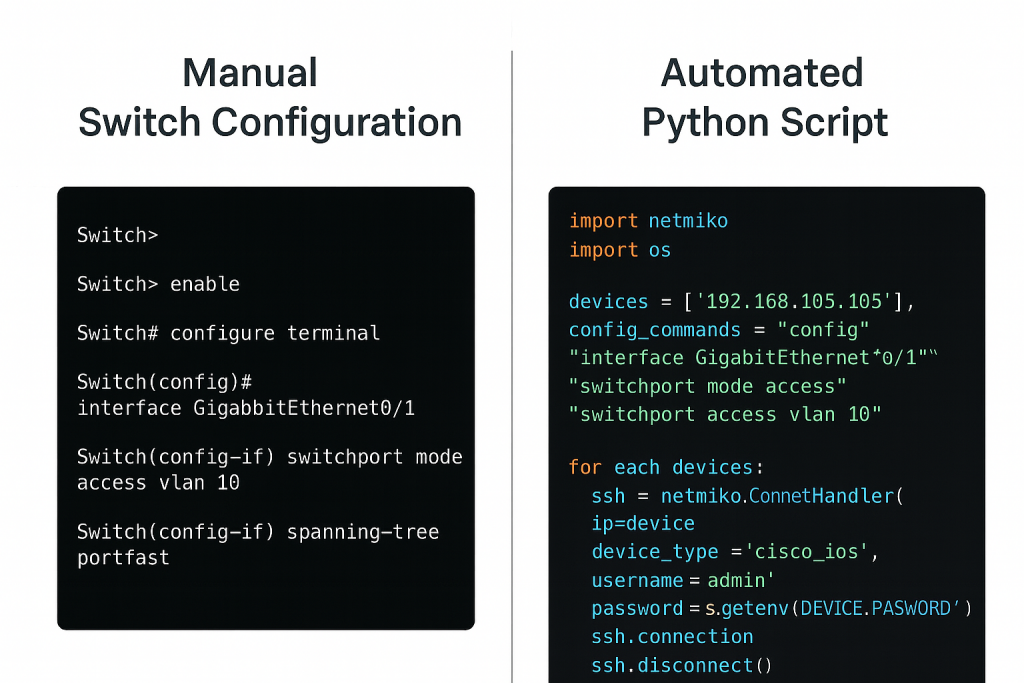
Task: Click the "switchport mode access" string
Action: pyautogui.click(x=707, y=386)
